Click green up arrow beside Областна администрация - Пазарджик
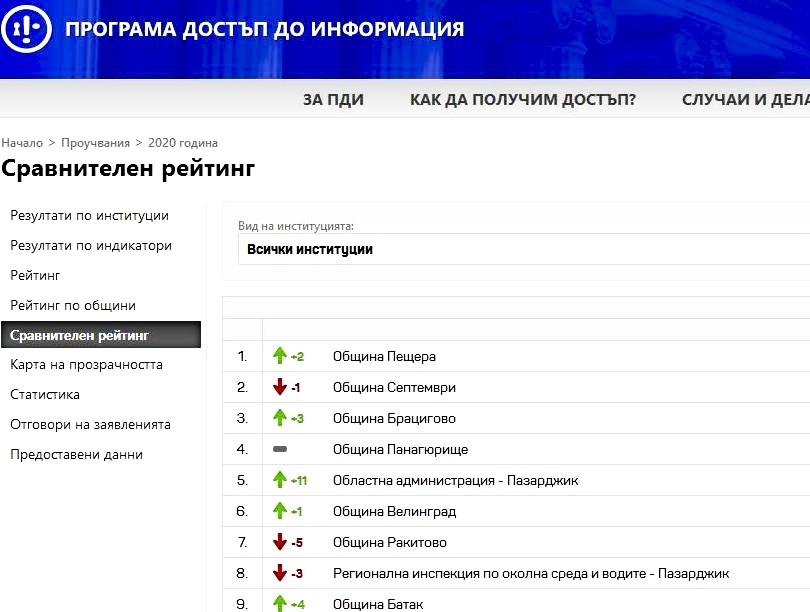Screen dimensions: 810x612 pyautogui.click(x=279, y=480)
